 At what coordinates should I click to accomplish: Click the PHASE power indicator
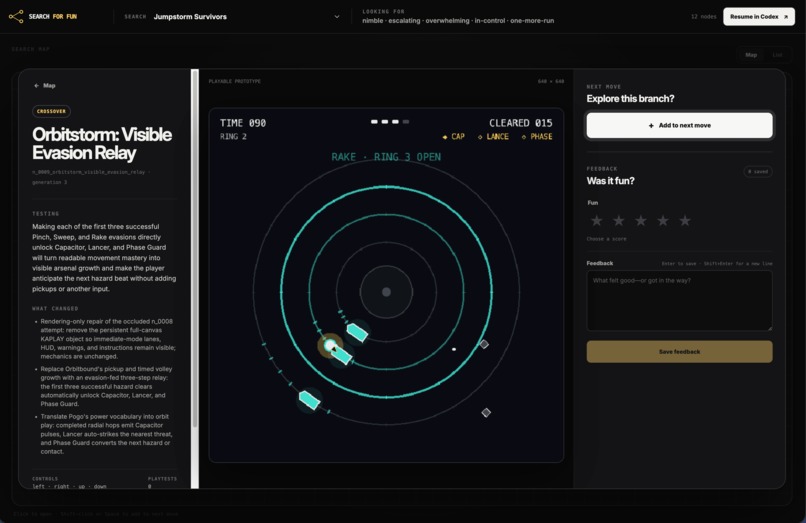click(537, 137)
